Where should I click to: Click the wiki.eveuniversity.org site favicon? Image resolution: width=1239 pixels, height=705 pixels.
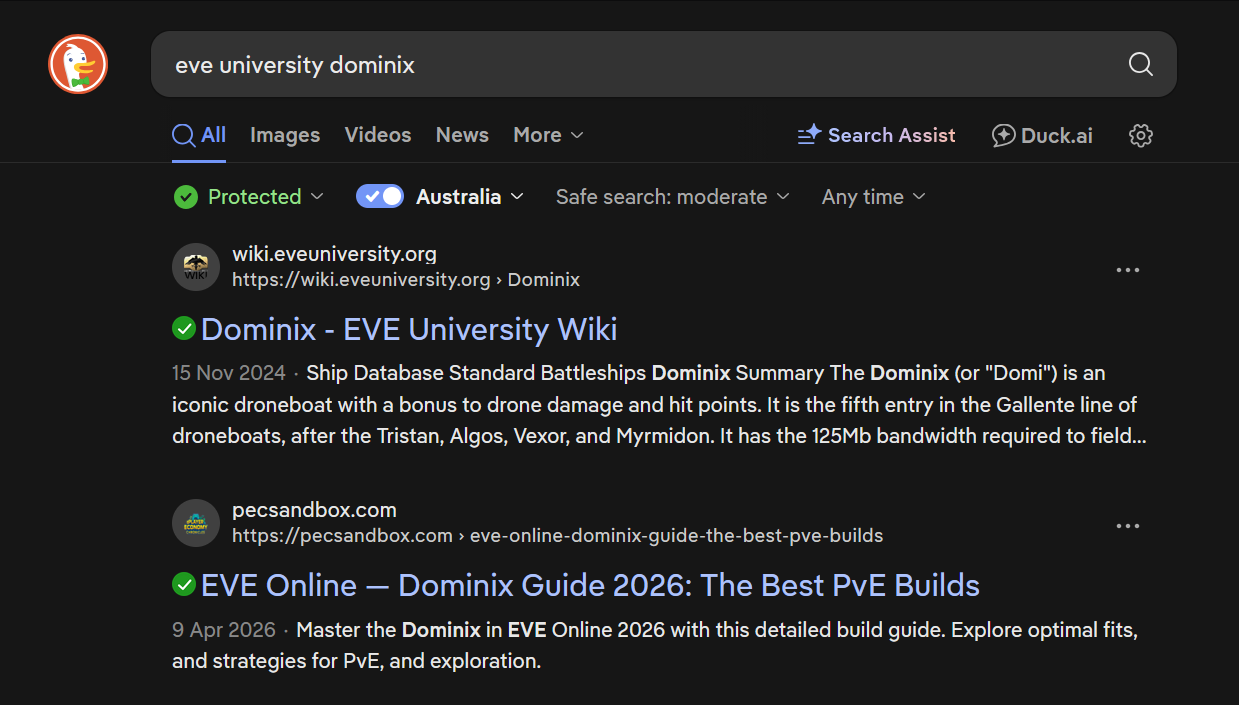pos(196,267)
